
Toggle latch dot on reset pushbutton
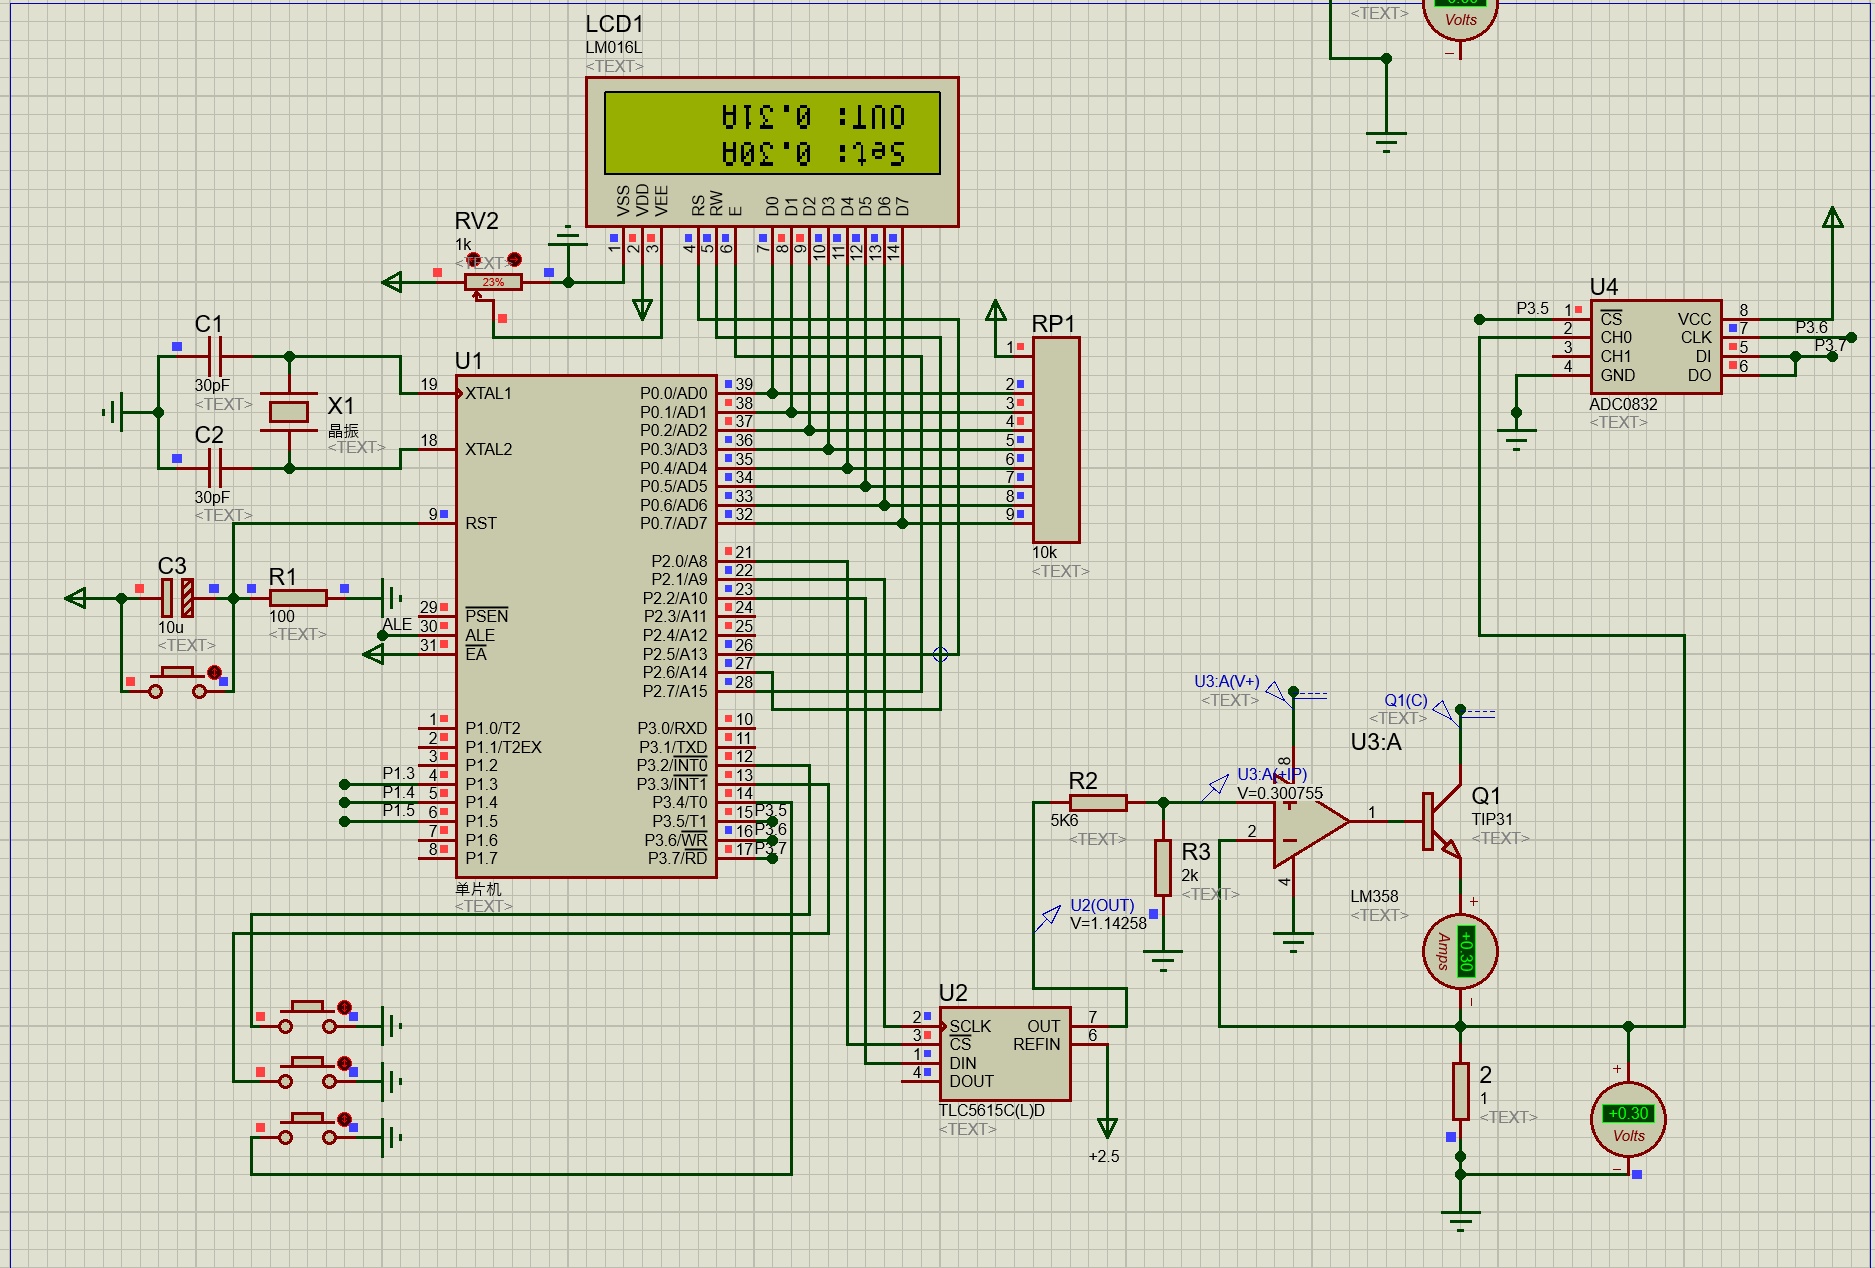[x=214, y=672]
